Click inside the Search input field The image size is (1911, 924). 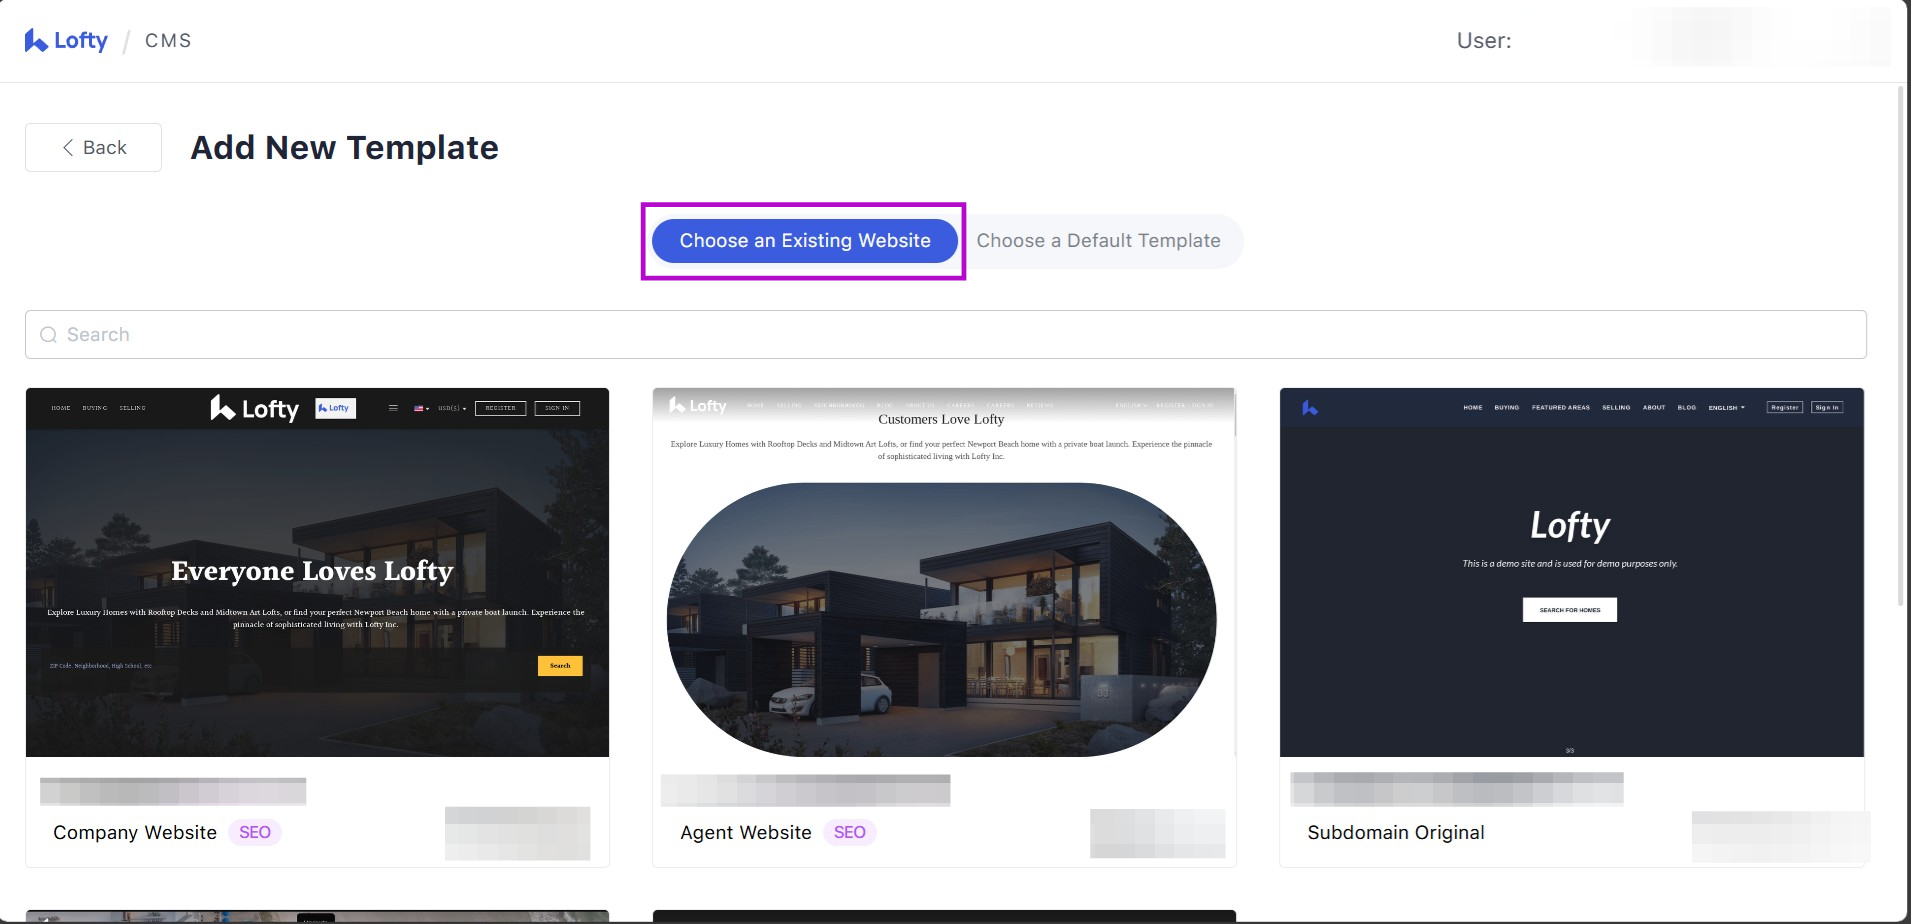click(400, 334)
